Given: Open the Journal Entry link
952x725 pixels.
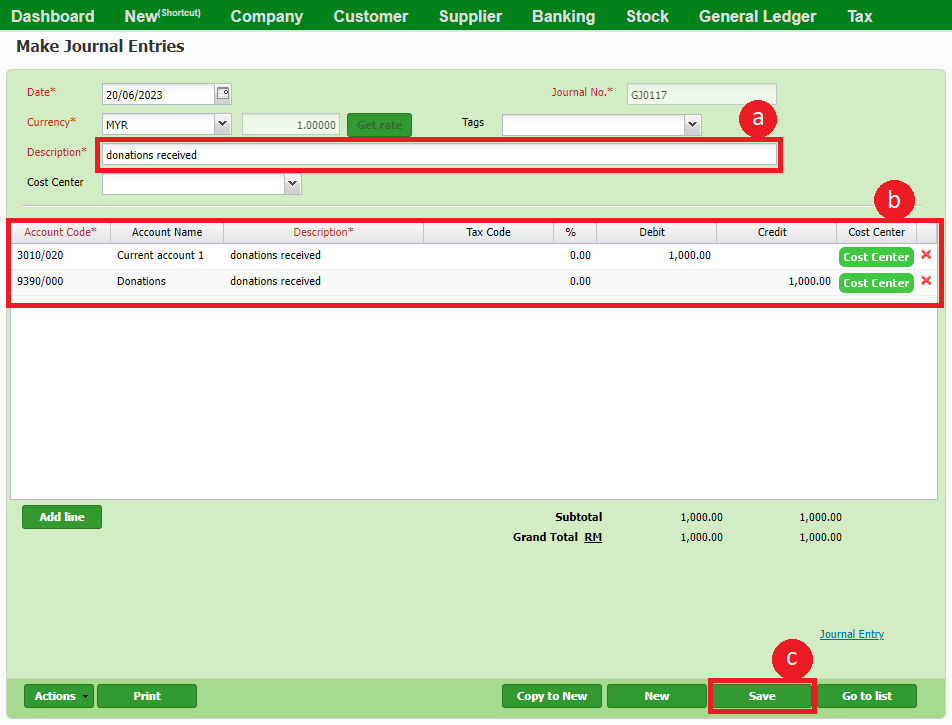Looking at the screenshot, I should (852, 634).
